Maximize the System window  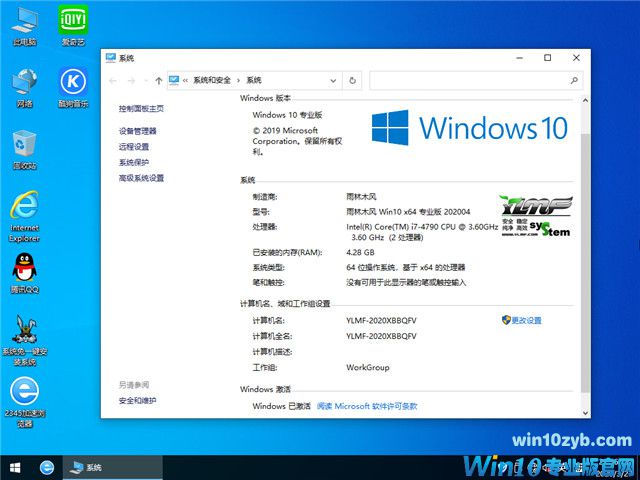point(548,58)
